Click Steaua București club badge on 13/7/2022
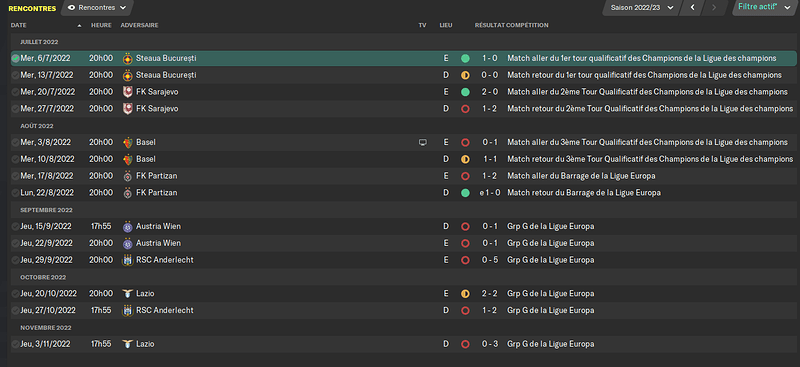Image resolution: width=800 pixels, height=367 pixels. (x=128, y=76)
